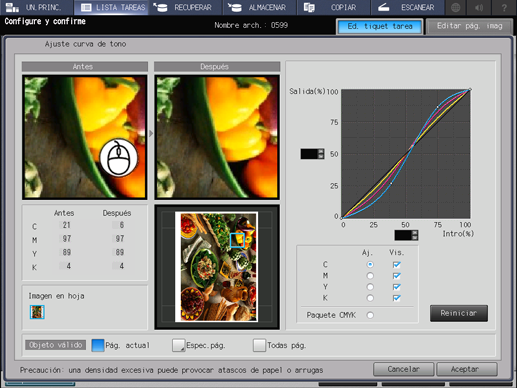Select the Imagen en hoja thumbnail
The width and height of the screenshot is (517, 388).
tap(37, 312)
